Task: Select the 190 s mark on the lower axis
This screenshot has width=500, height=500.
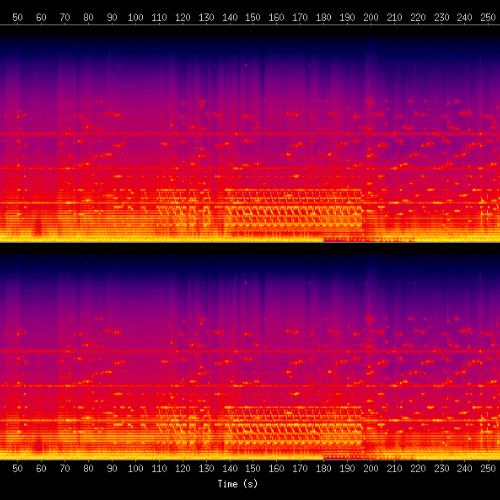Action: [347, 468]
